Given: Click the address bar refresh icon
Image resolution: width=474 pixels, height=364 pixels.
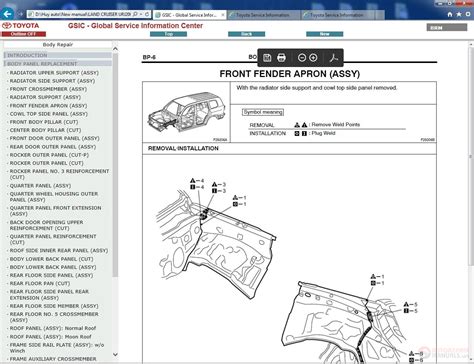Looking at the screenshot, I should (147, 14).
